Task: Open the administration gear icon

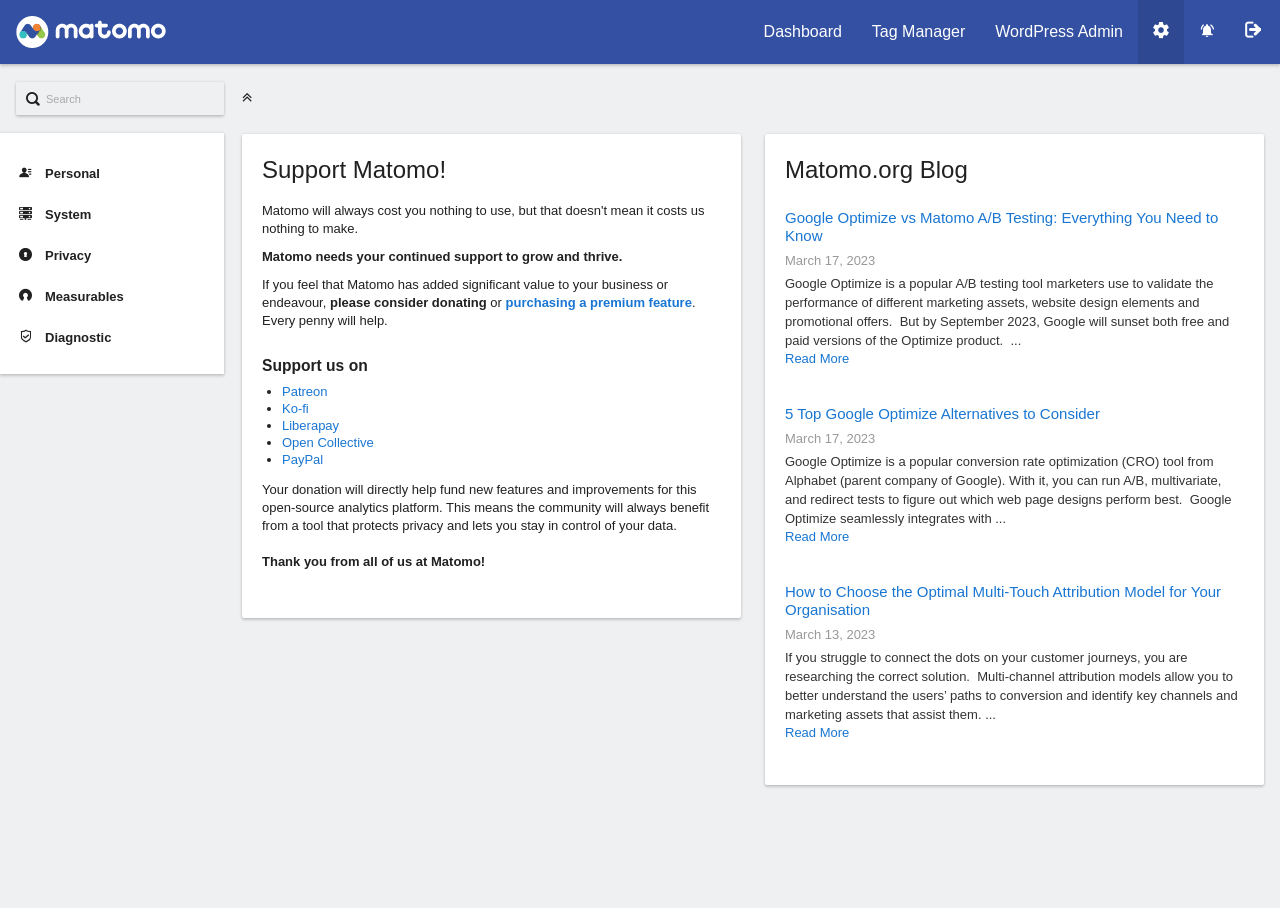Action: tap(1161, 31)
